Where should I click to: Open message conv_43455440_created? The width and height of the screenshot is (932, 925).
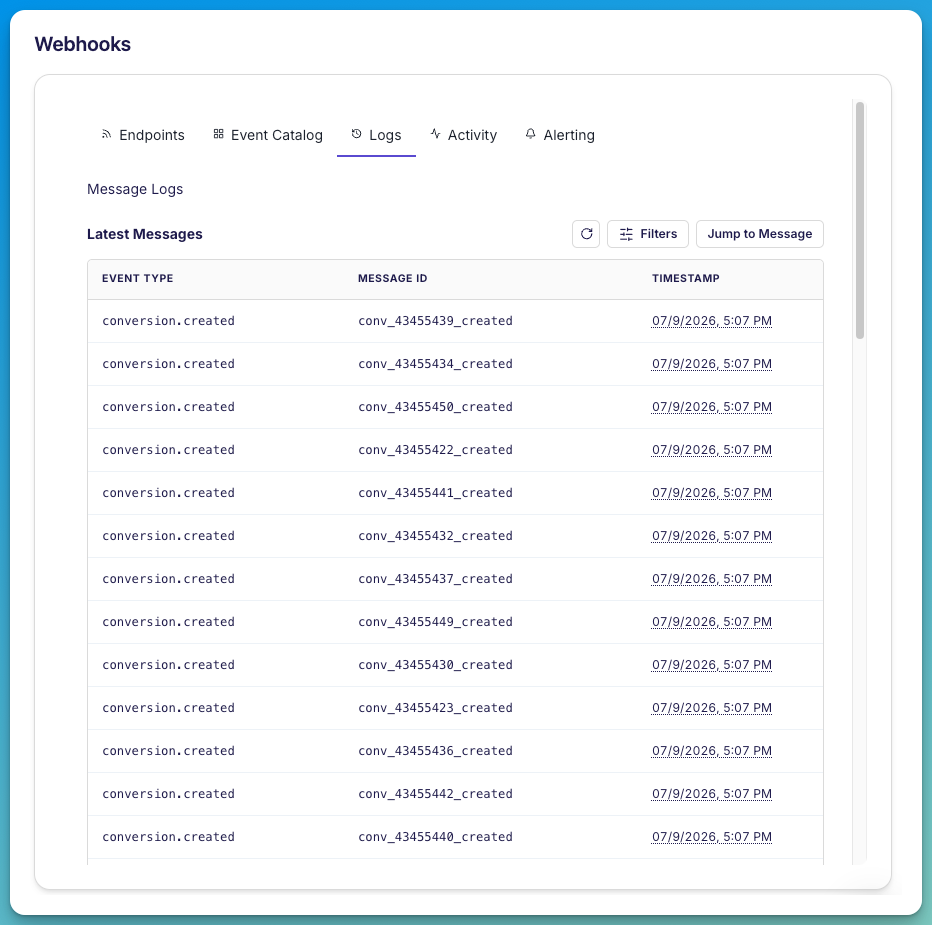coord(435,837)
